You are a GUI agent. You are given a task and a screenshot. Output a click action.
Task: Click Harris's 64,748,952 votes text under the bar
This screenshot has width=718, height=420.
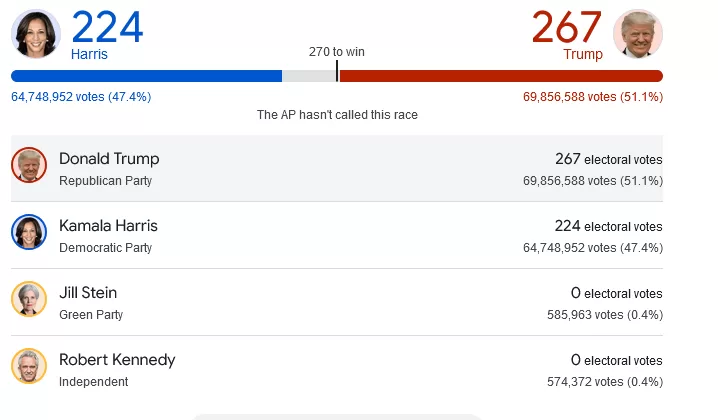point(81,97)
